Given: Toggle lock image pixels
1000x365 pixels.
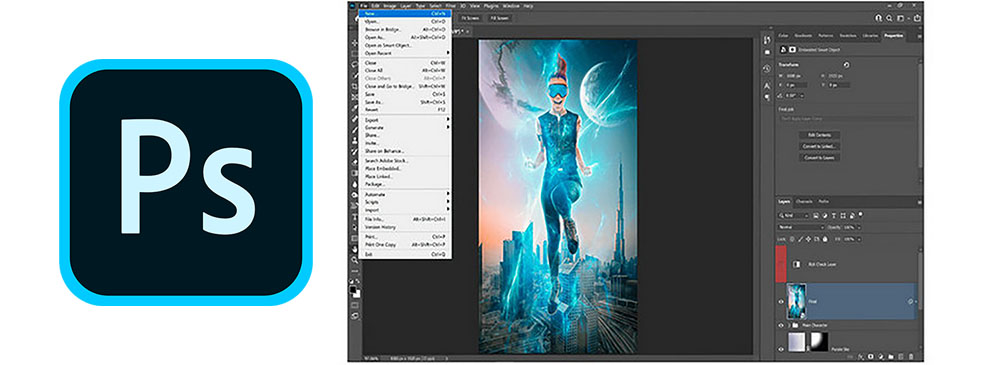Looking at the screenshot, I should tap(800, 239).
